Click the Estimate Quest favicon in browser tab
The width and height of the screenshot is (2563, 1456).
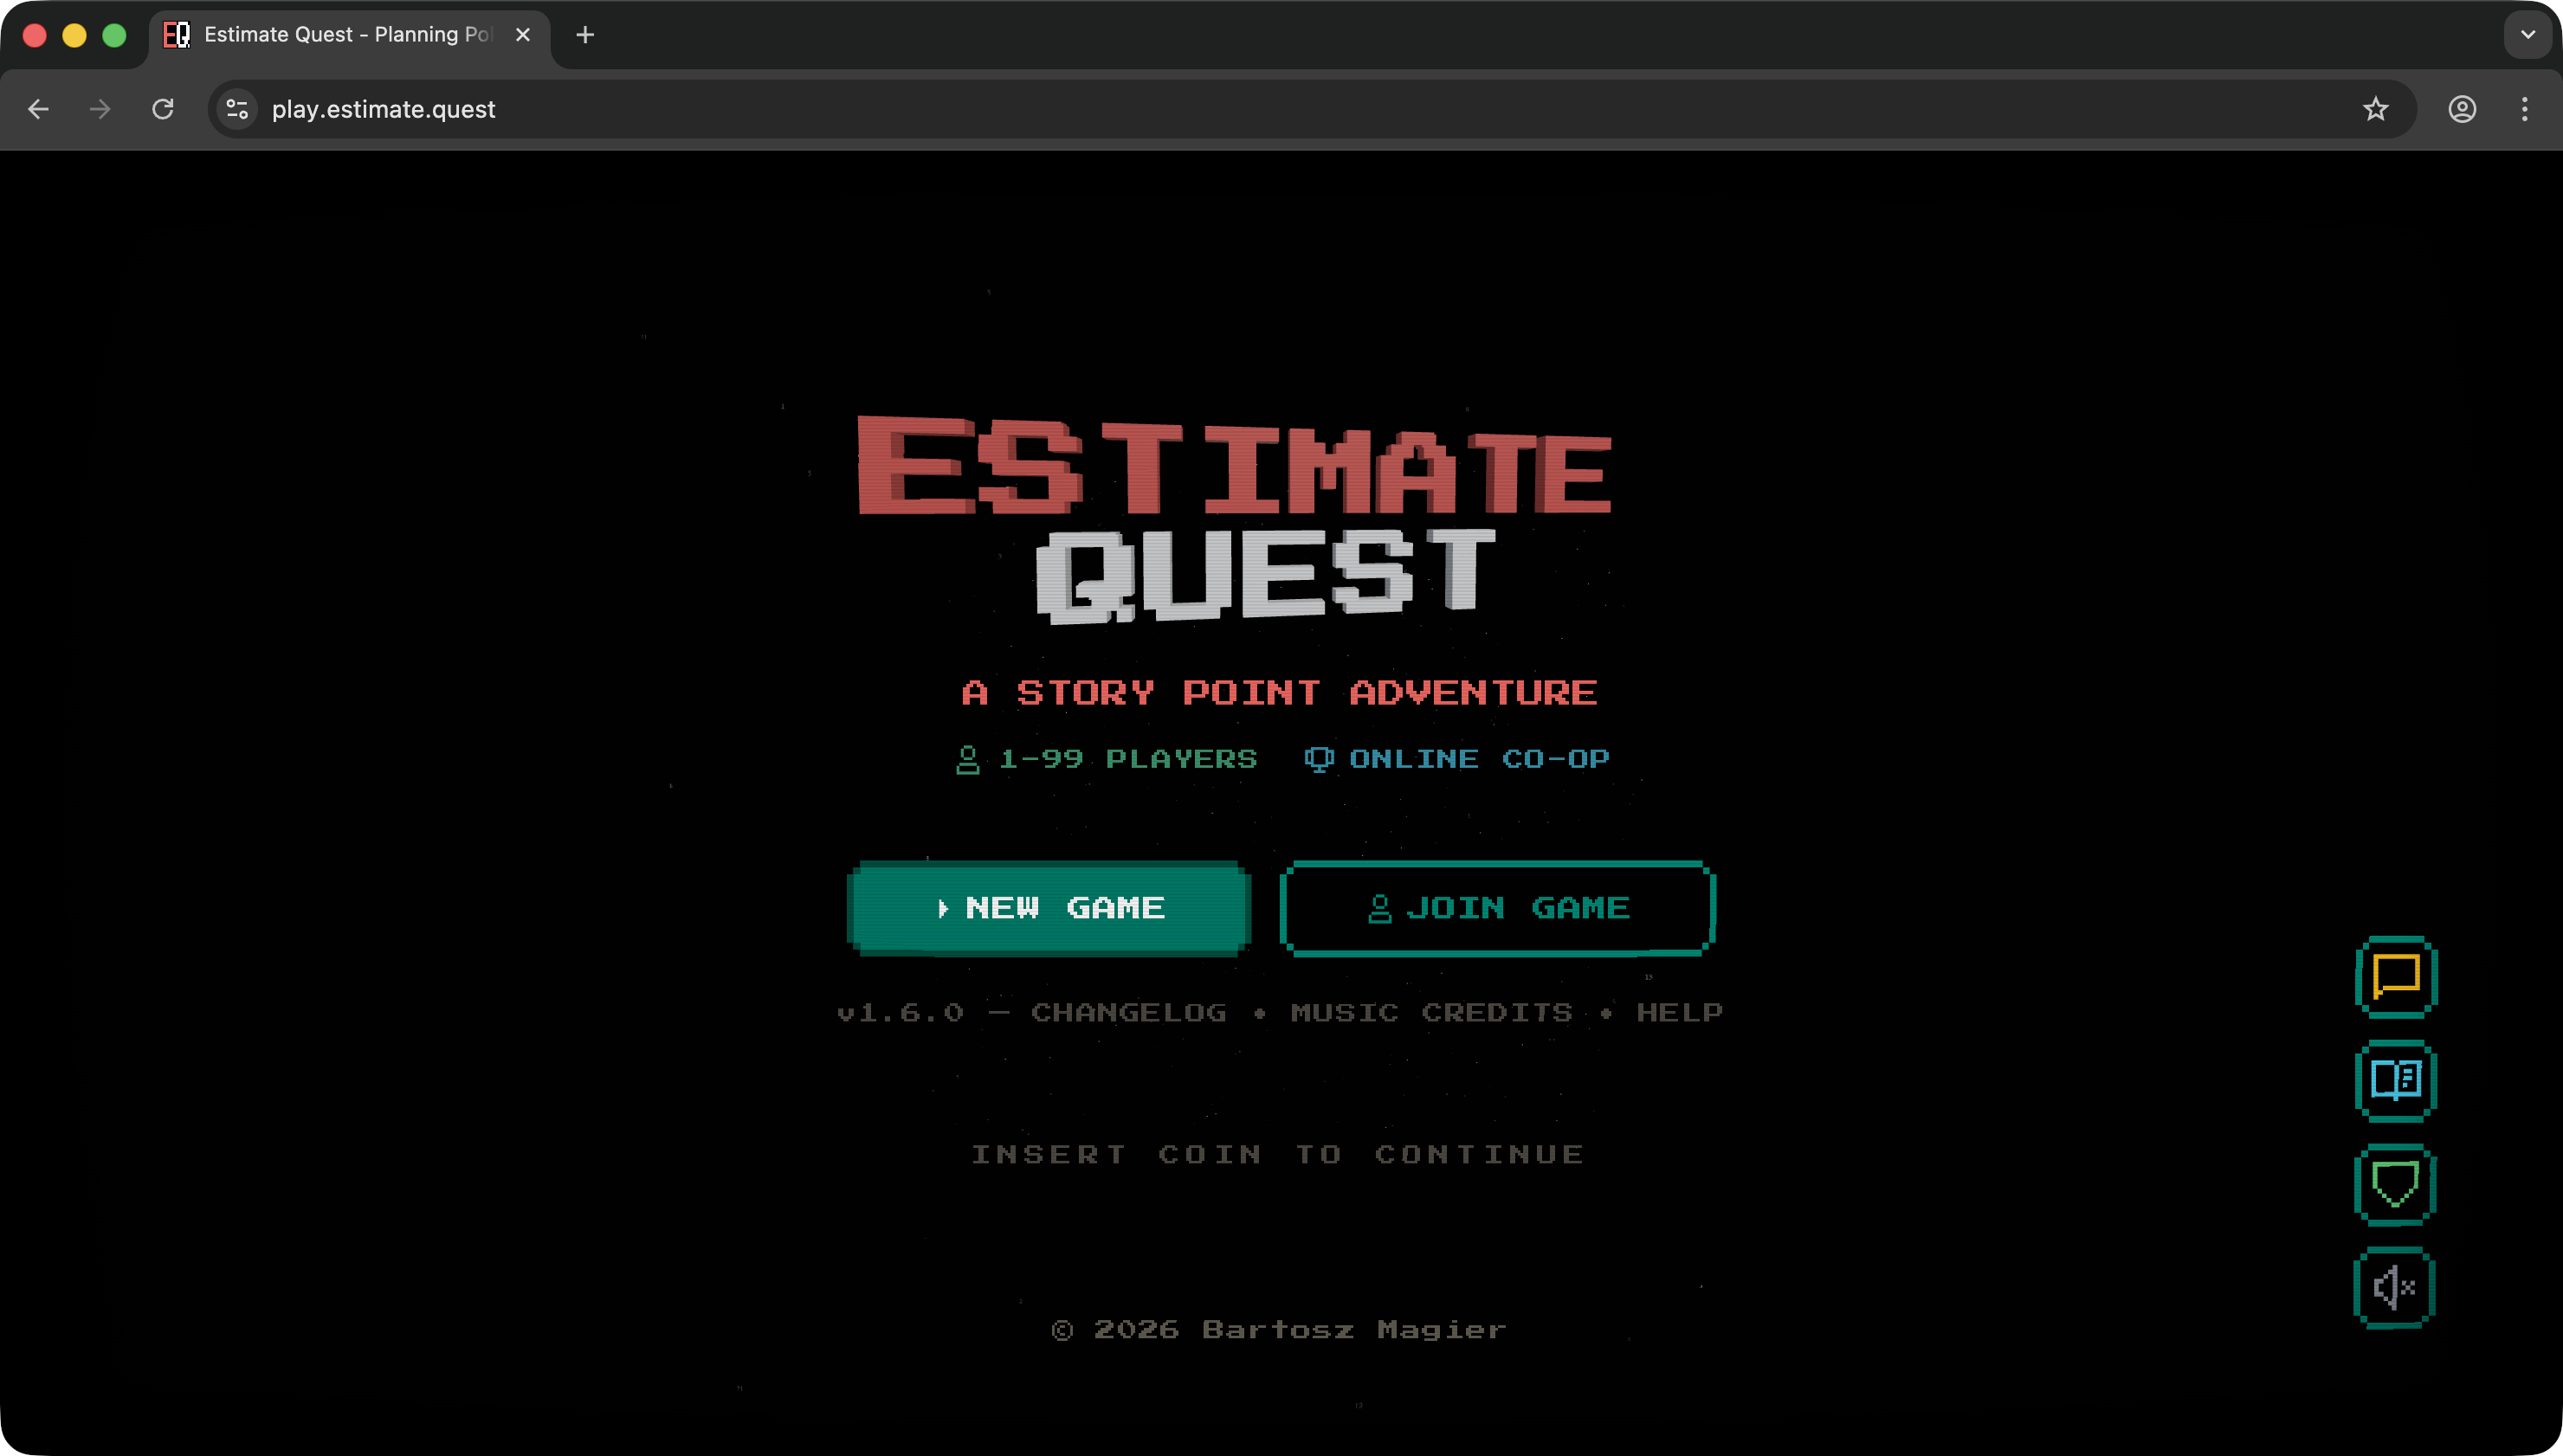tap(176, 34)
